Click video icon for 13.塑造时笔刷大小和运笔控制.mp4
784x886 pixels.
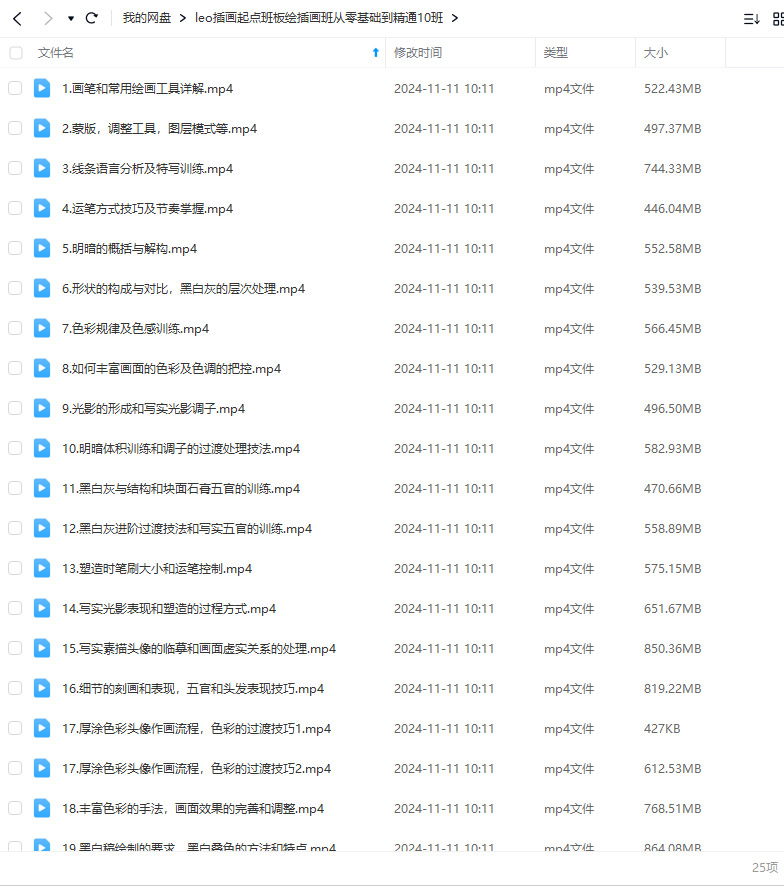tap(42, 568)
